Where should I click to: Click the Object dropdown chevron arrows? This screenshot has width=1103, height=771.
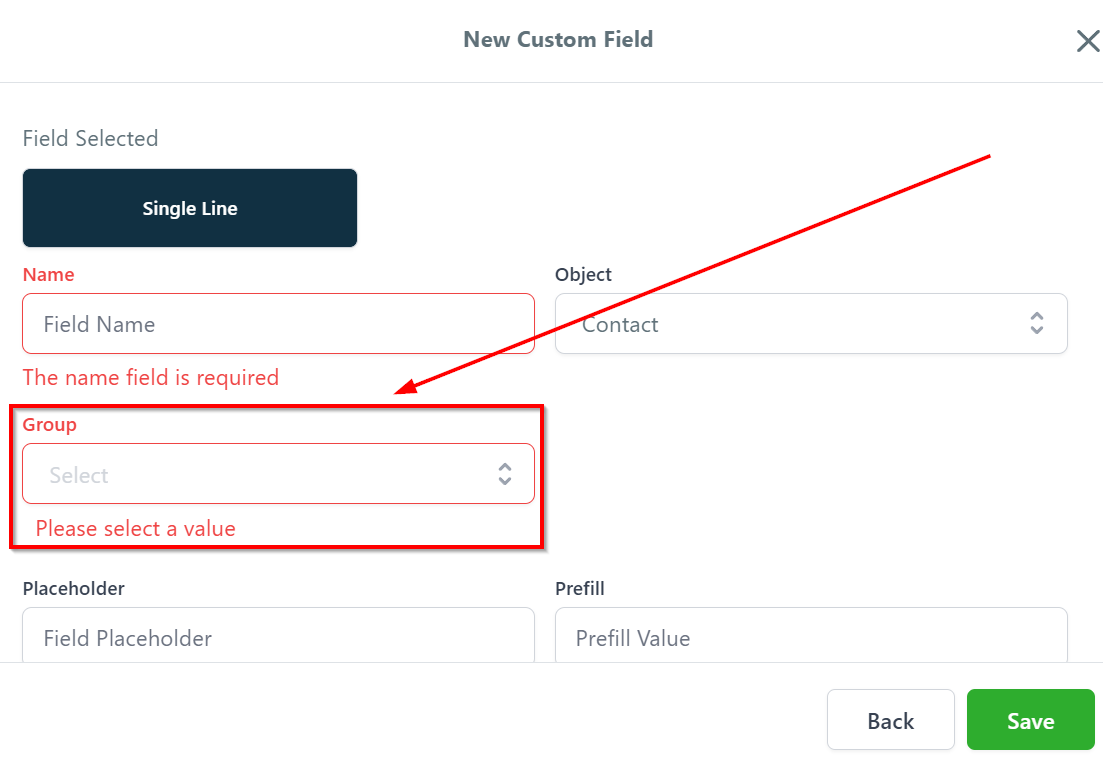pos(1037,323)
